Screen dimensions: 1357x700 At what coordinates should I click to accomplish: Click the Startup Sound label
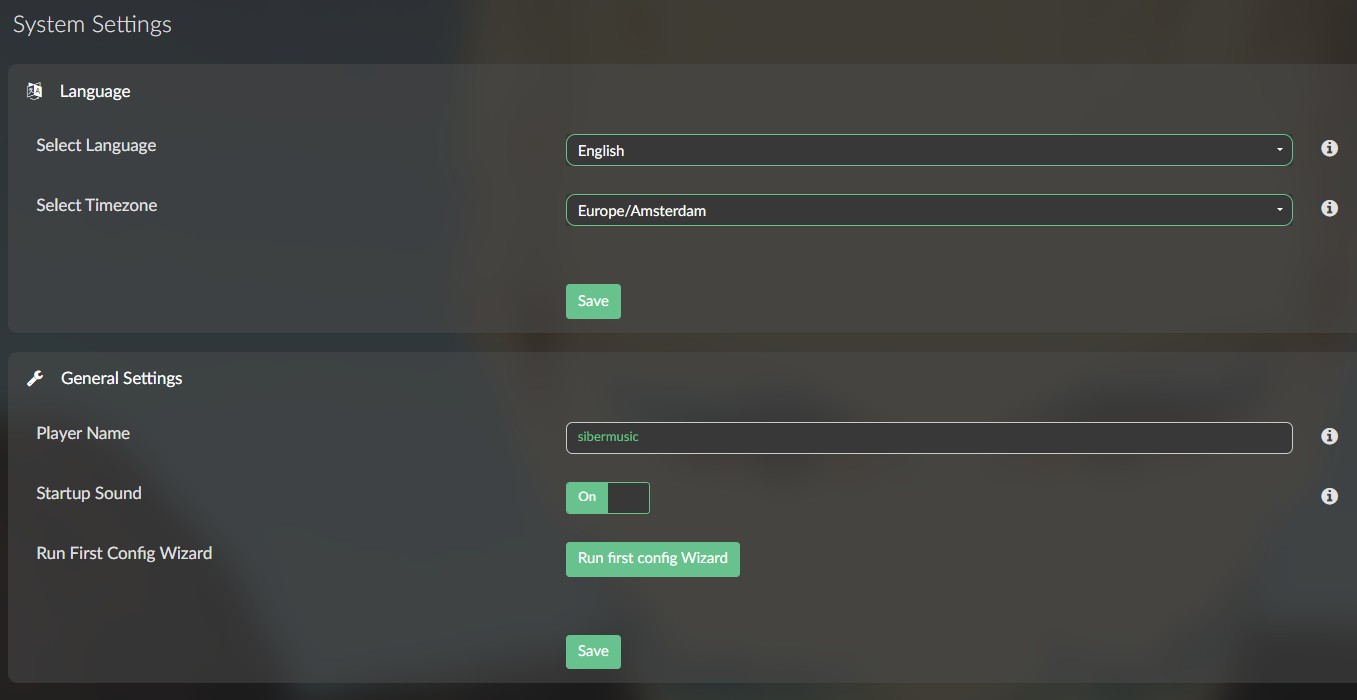(x=88, y=493)
